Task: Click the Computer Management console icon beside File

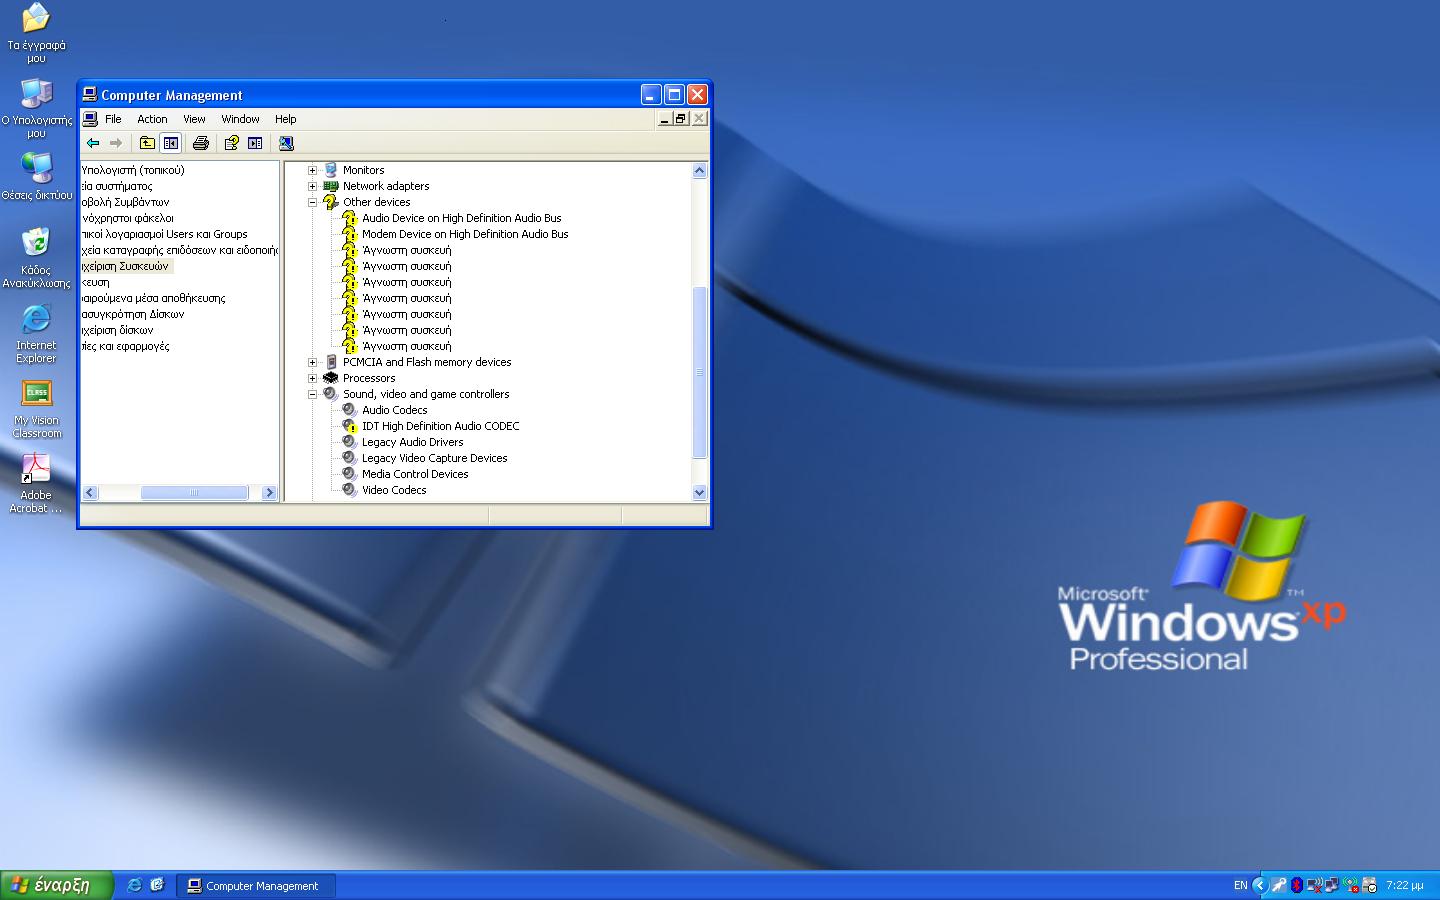Action: coord(91,119)
